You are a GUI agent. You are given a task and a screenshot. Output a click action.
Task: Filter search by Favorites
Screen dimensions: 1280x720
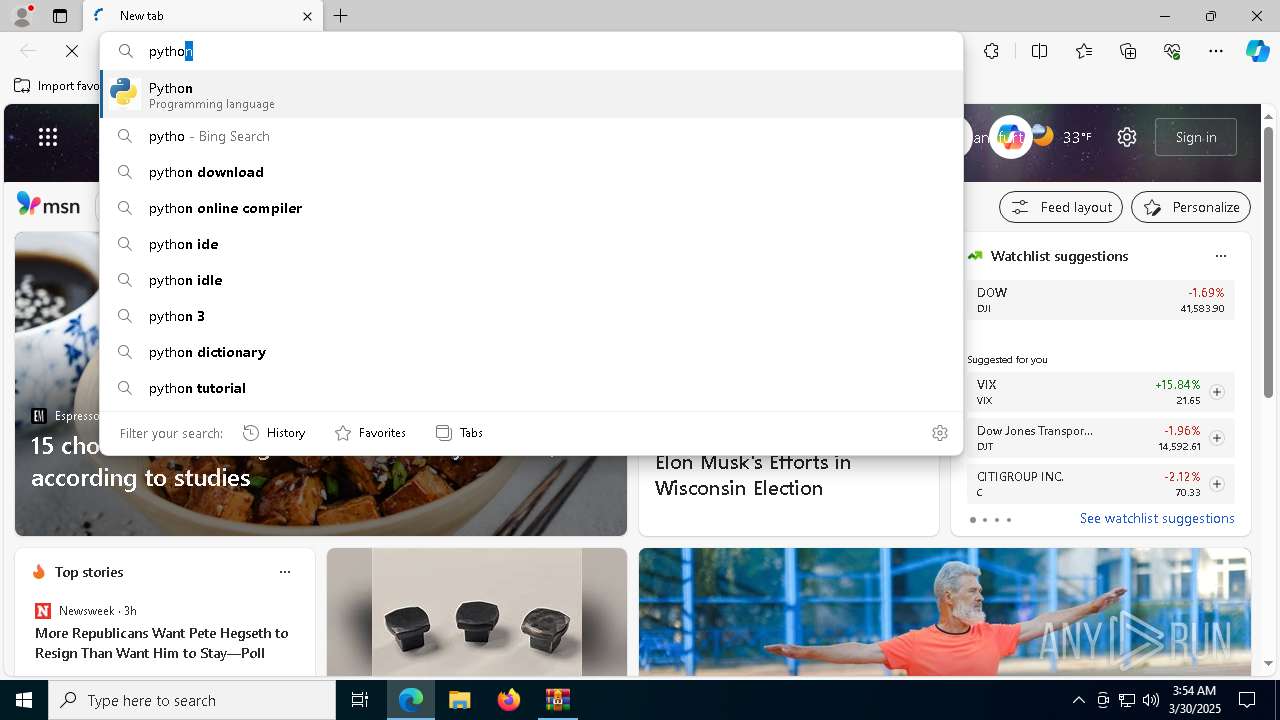point(371,433)
